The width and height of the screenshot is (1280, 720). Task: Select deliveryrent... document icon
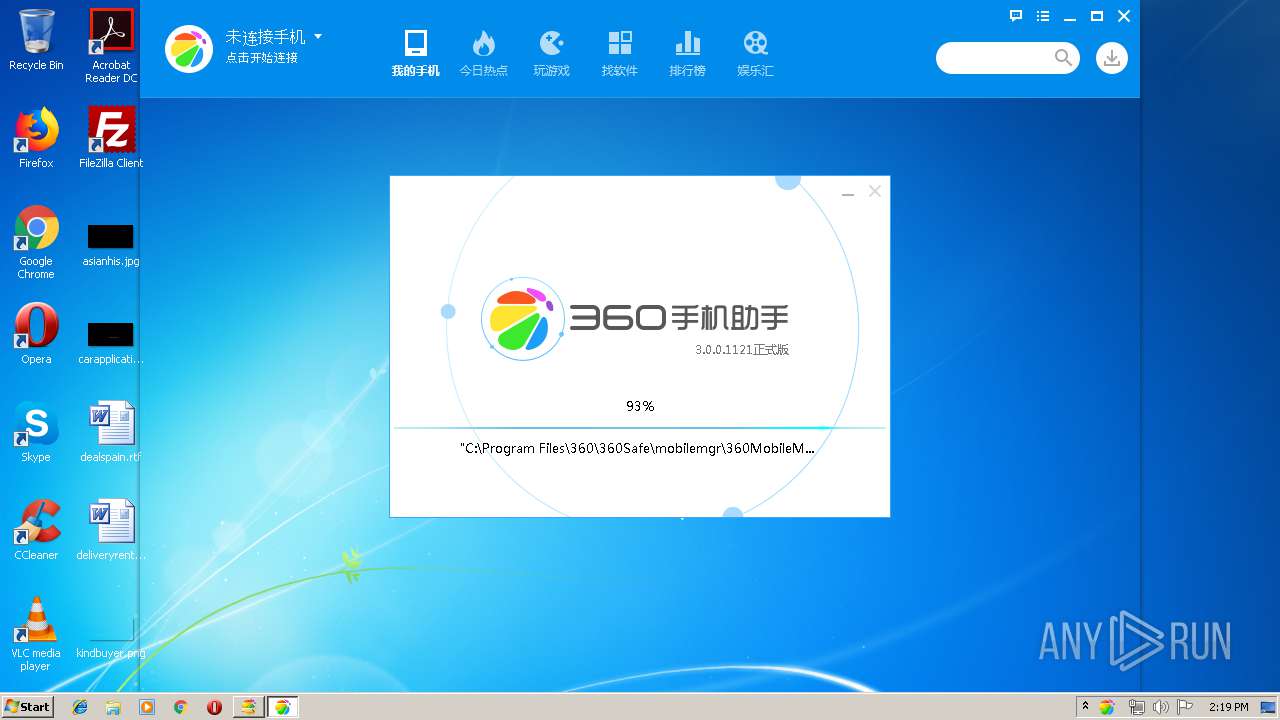(x=111, y=530)
